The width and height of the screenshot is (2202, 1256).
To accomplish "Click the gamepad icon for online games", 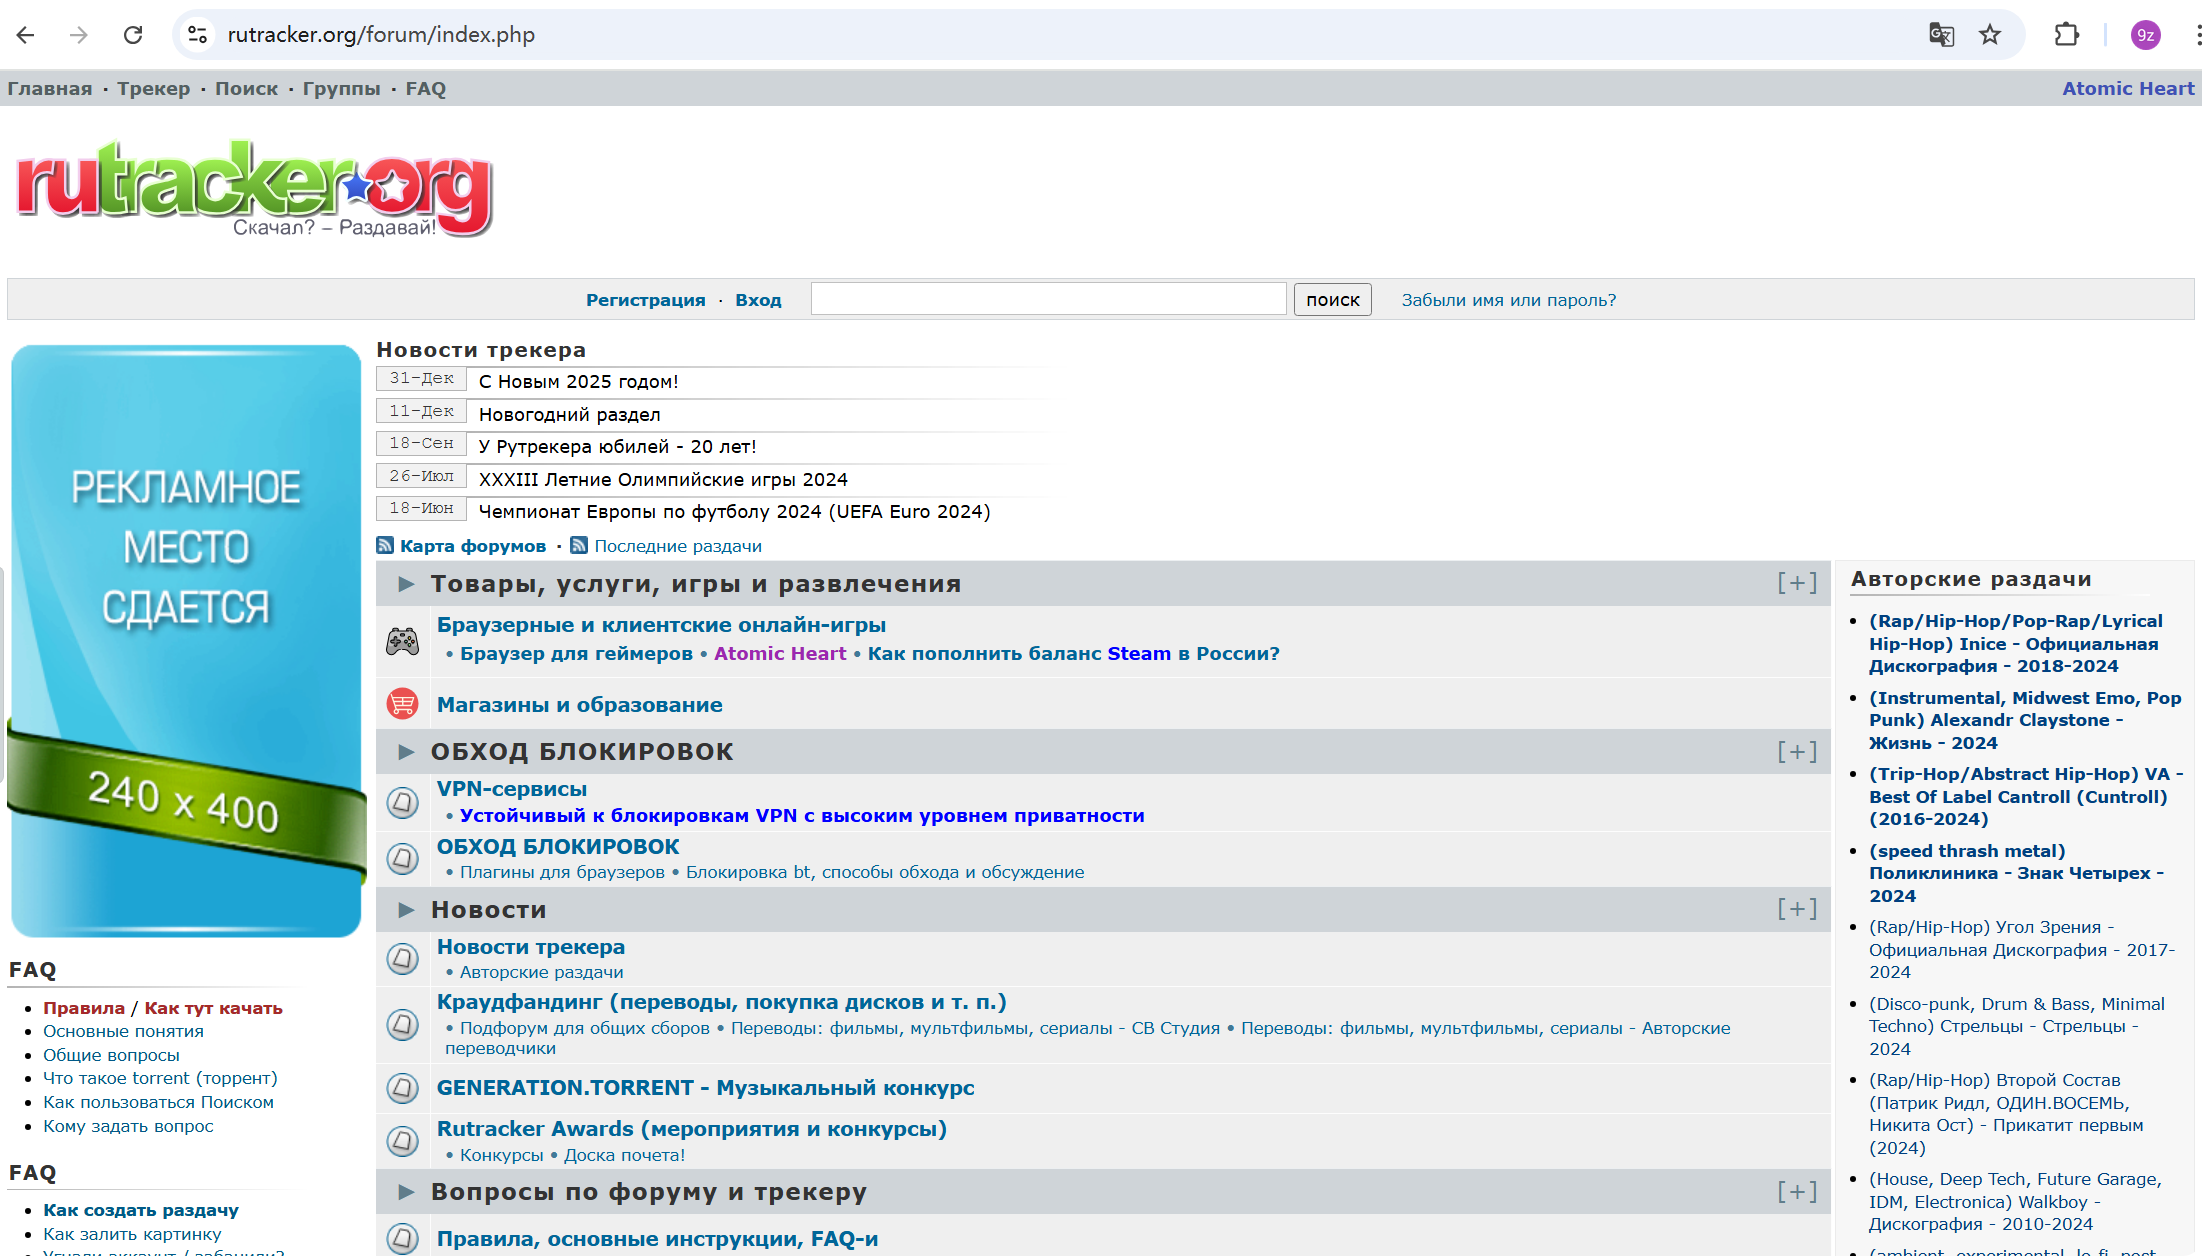I will coord(403,641).
